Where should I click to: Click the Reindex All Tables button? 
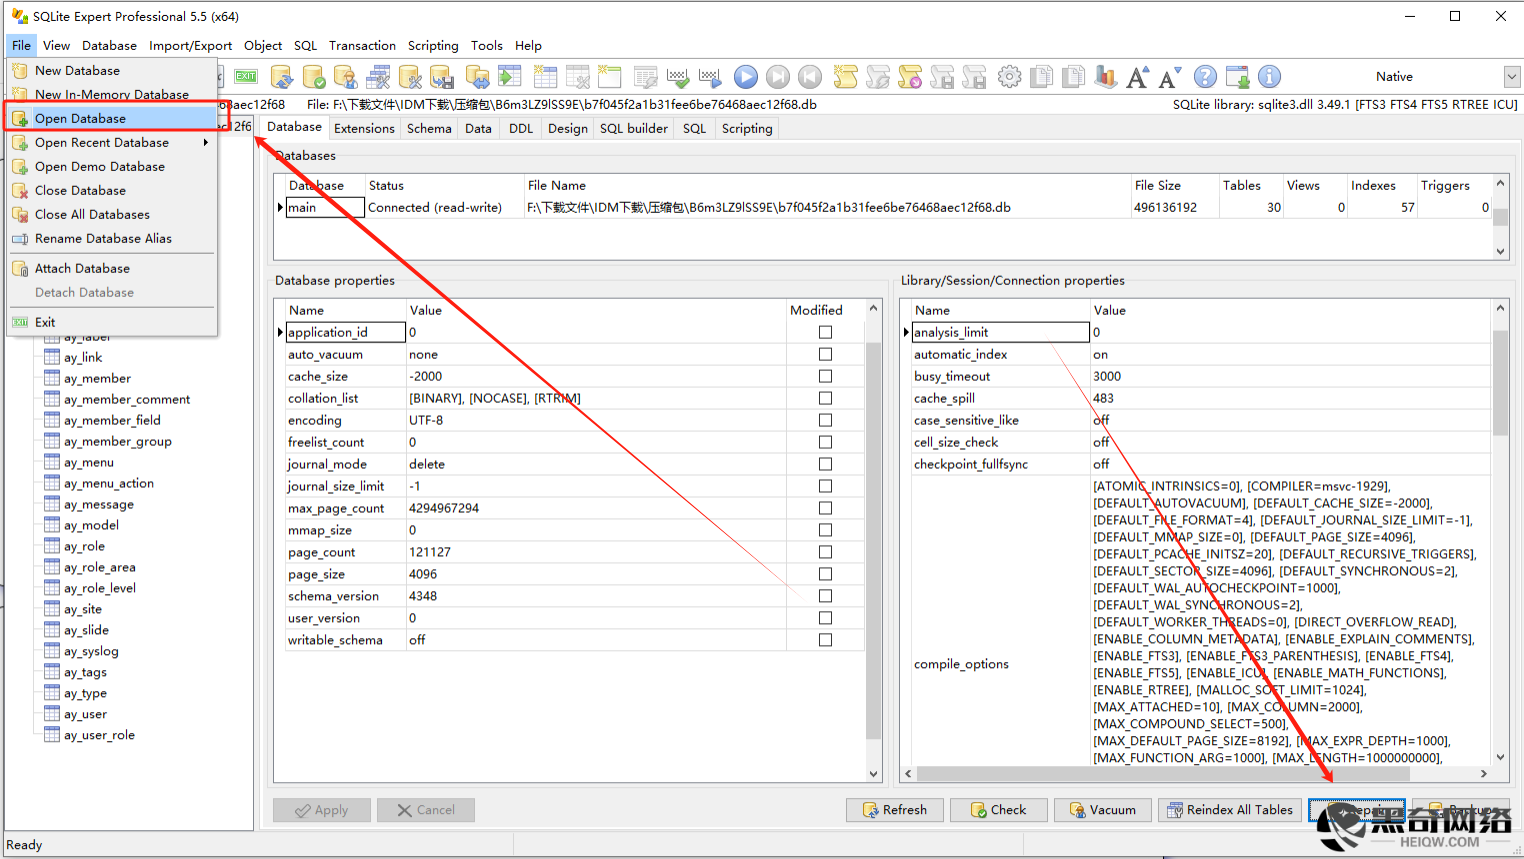point(1229,810)
